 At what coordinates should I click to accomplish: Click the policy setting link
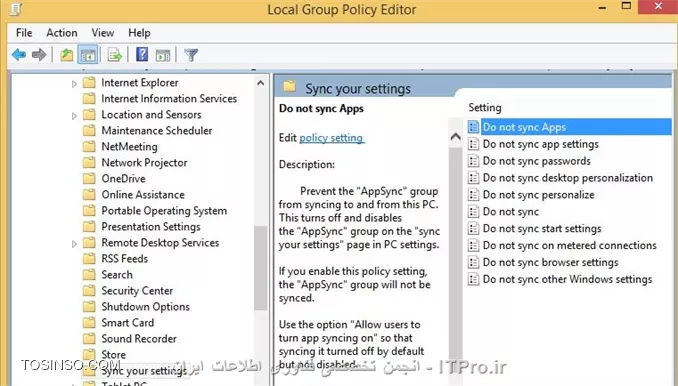331,138
